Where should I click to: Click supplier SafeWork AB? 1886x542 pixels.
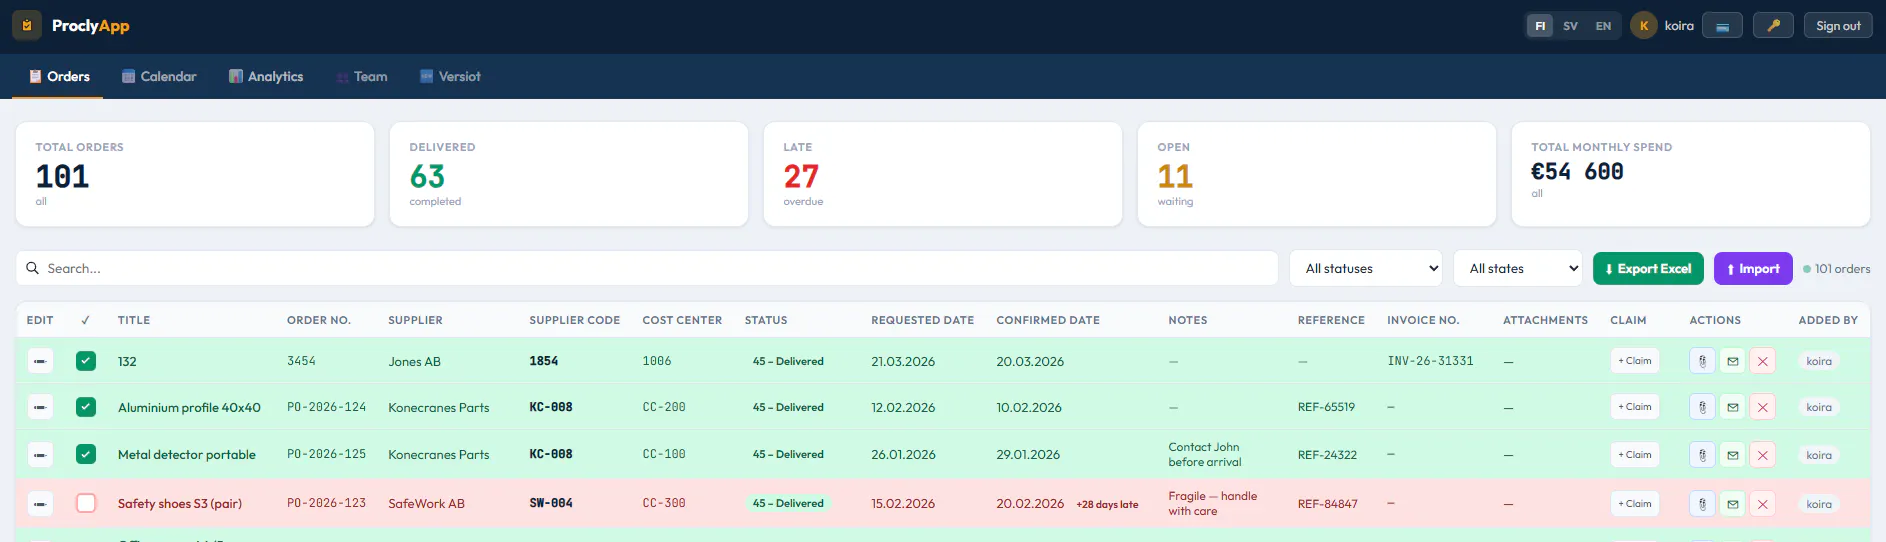point(426,504)
